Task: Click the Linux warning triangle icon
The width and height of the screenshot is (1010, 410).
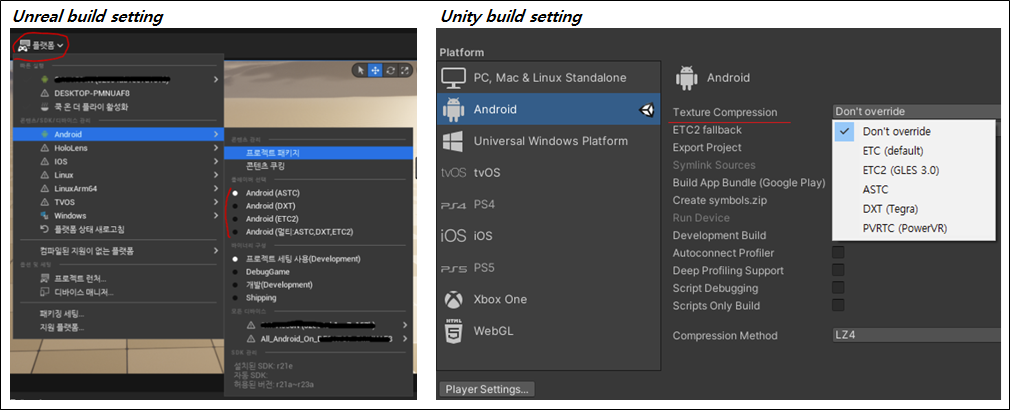Action: pos(44,175)
